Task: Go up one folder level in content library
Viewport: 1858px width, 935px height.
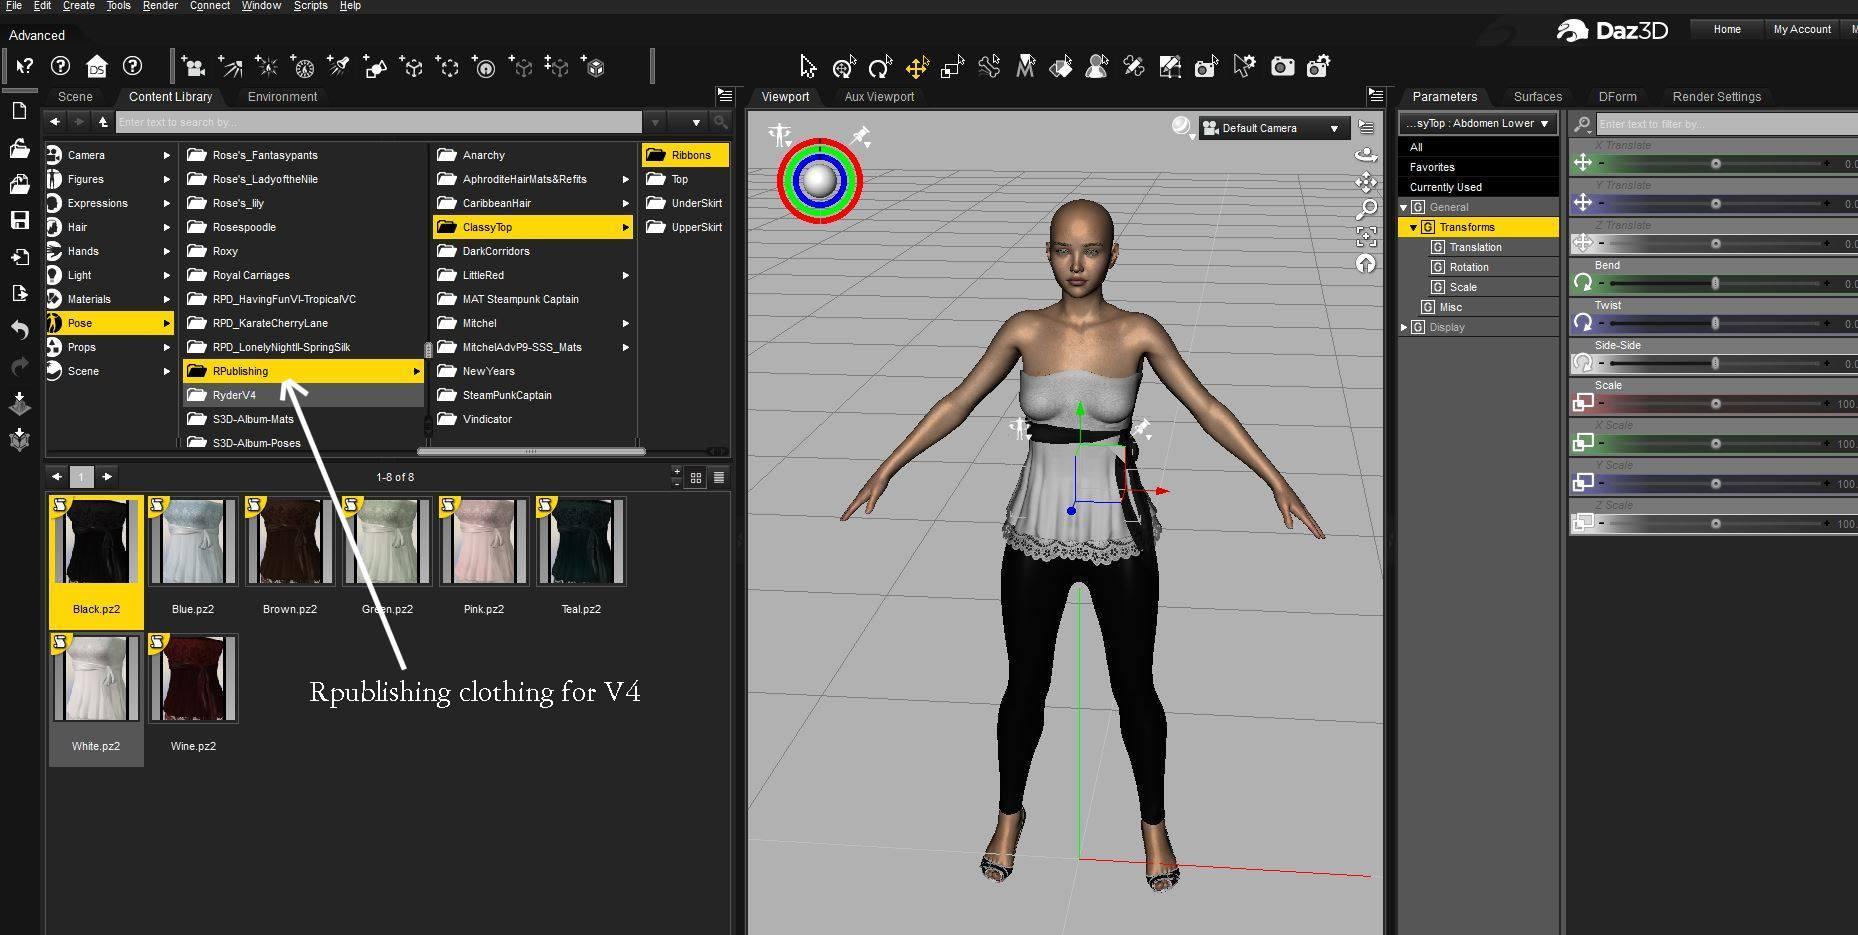Action: [x=103, y=122]
